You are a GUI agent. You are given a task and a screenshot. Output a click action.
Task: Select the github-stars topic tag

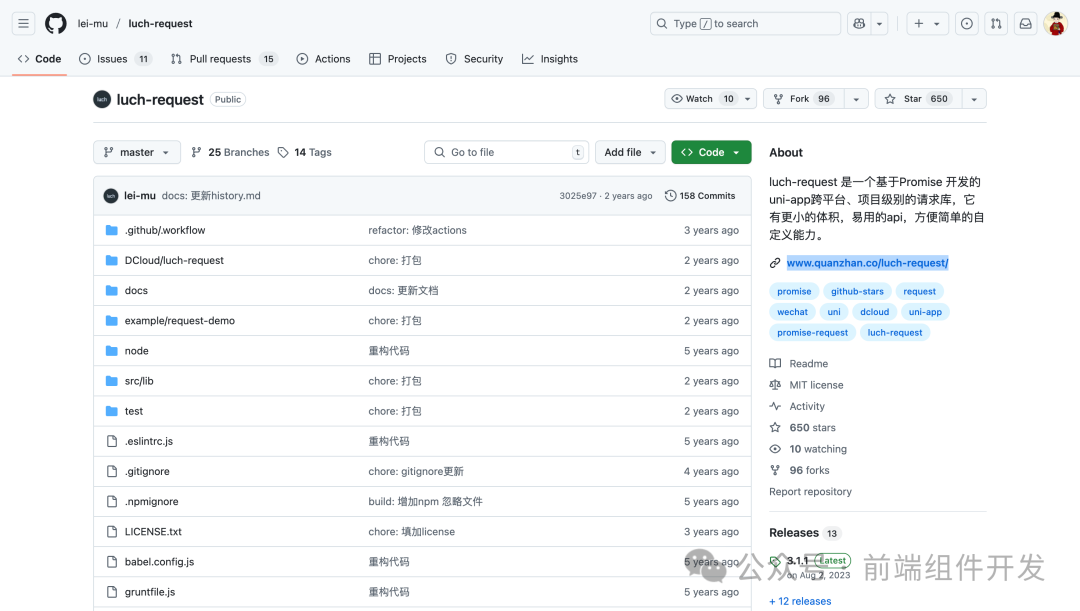pos(857,291)
